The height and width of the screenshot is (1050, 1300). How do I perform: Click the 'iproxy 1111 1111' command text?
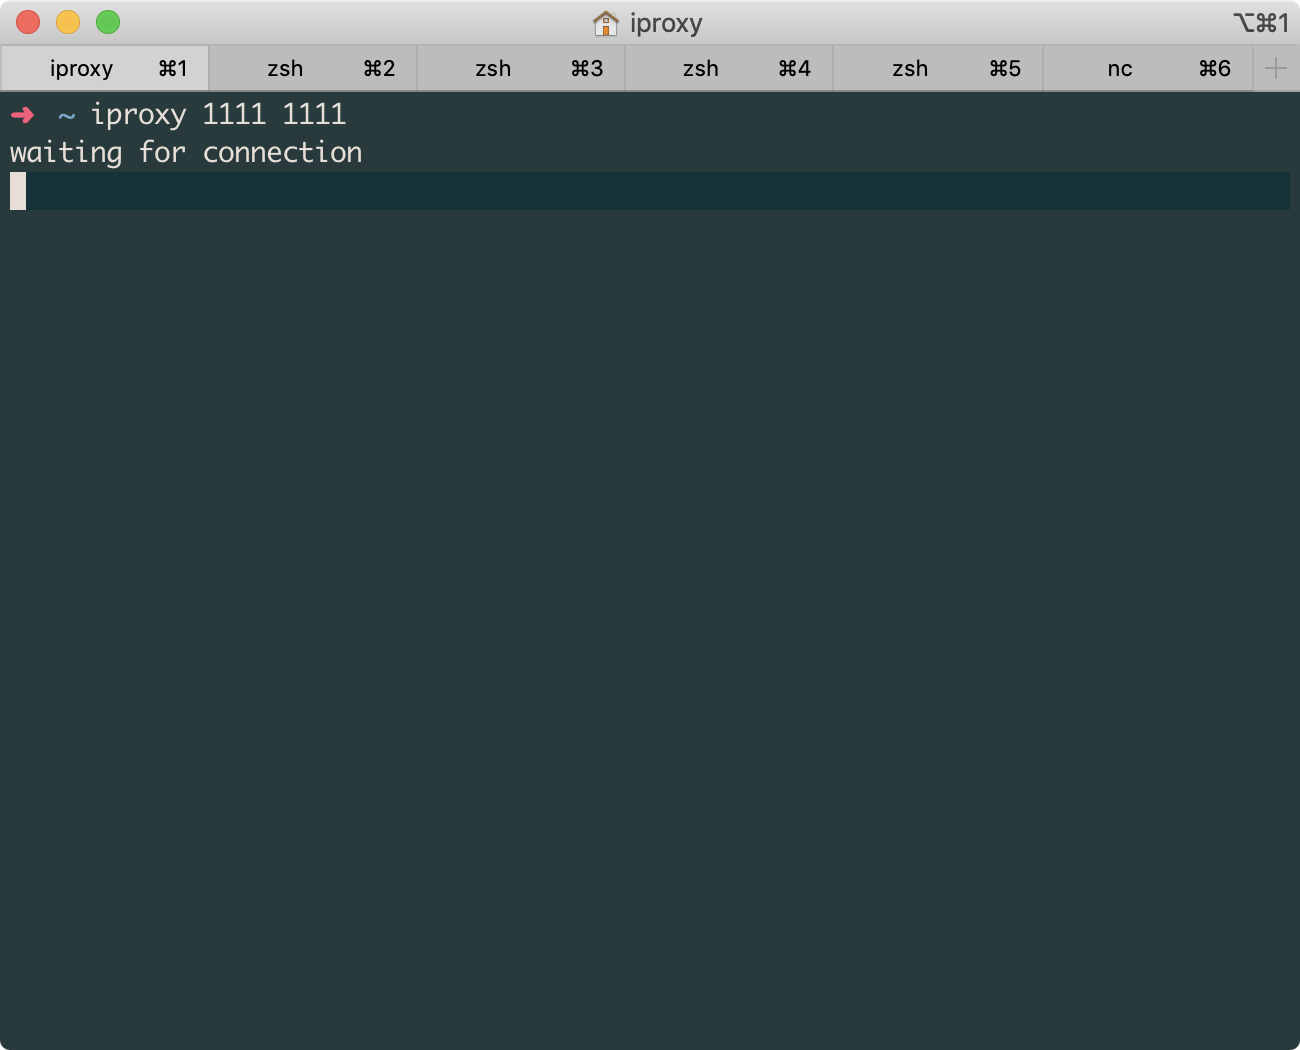pyautogui.click(x=218, y=114)
